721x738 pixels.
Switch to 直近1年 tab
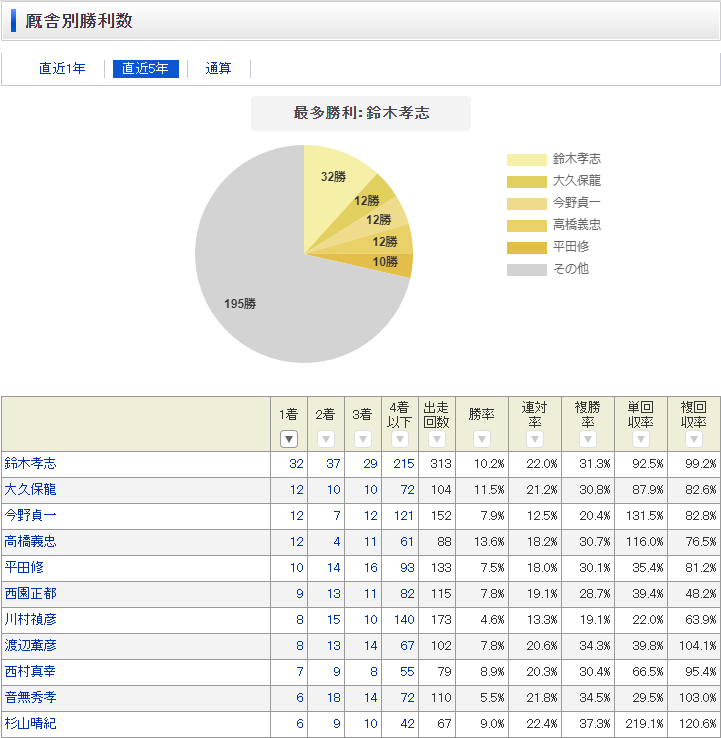[x=62, y=69]
